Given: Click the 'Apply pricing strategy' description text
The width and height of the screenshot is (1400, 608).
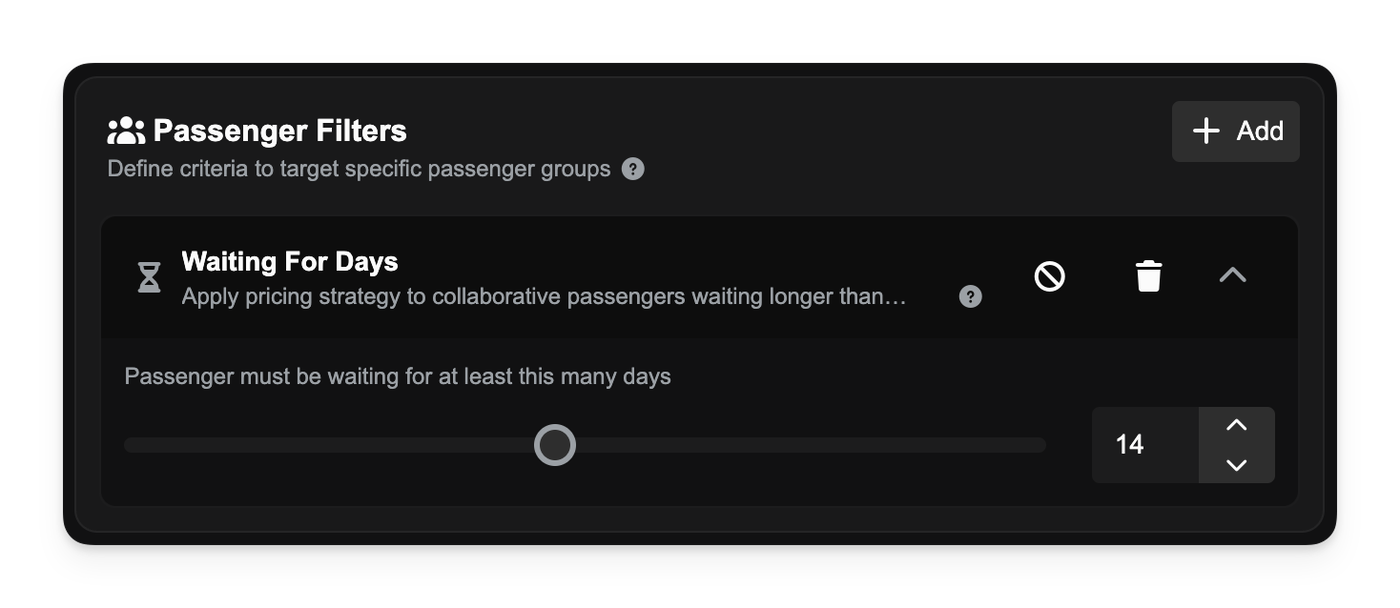Looking at the screenshot, I should point(544,297).
